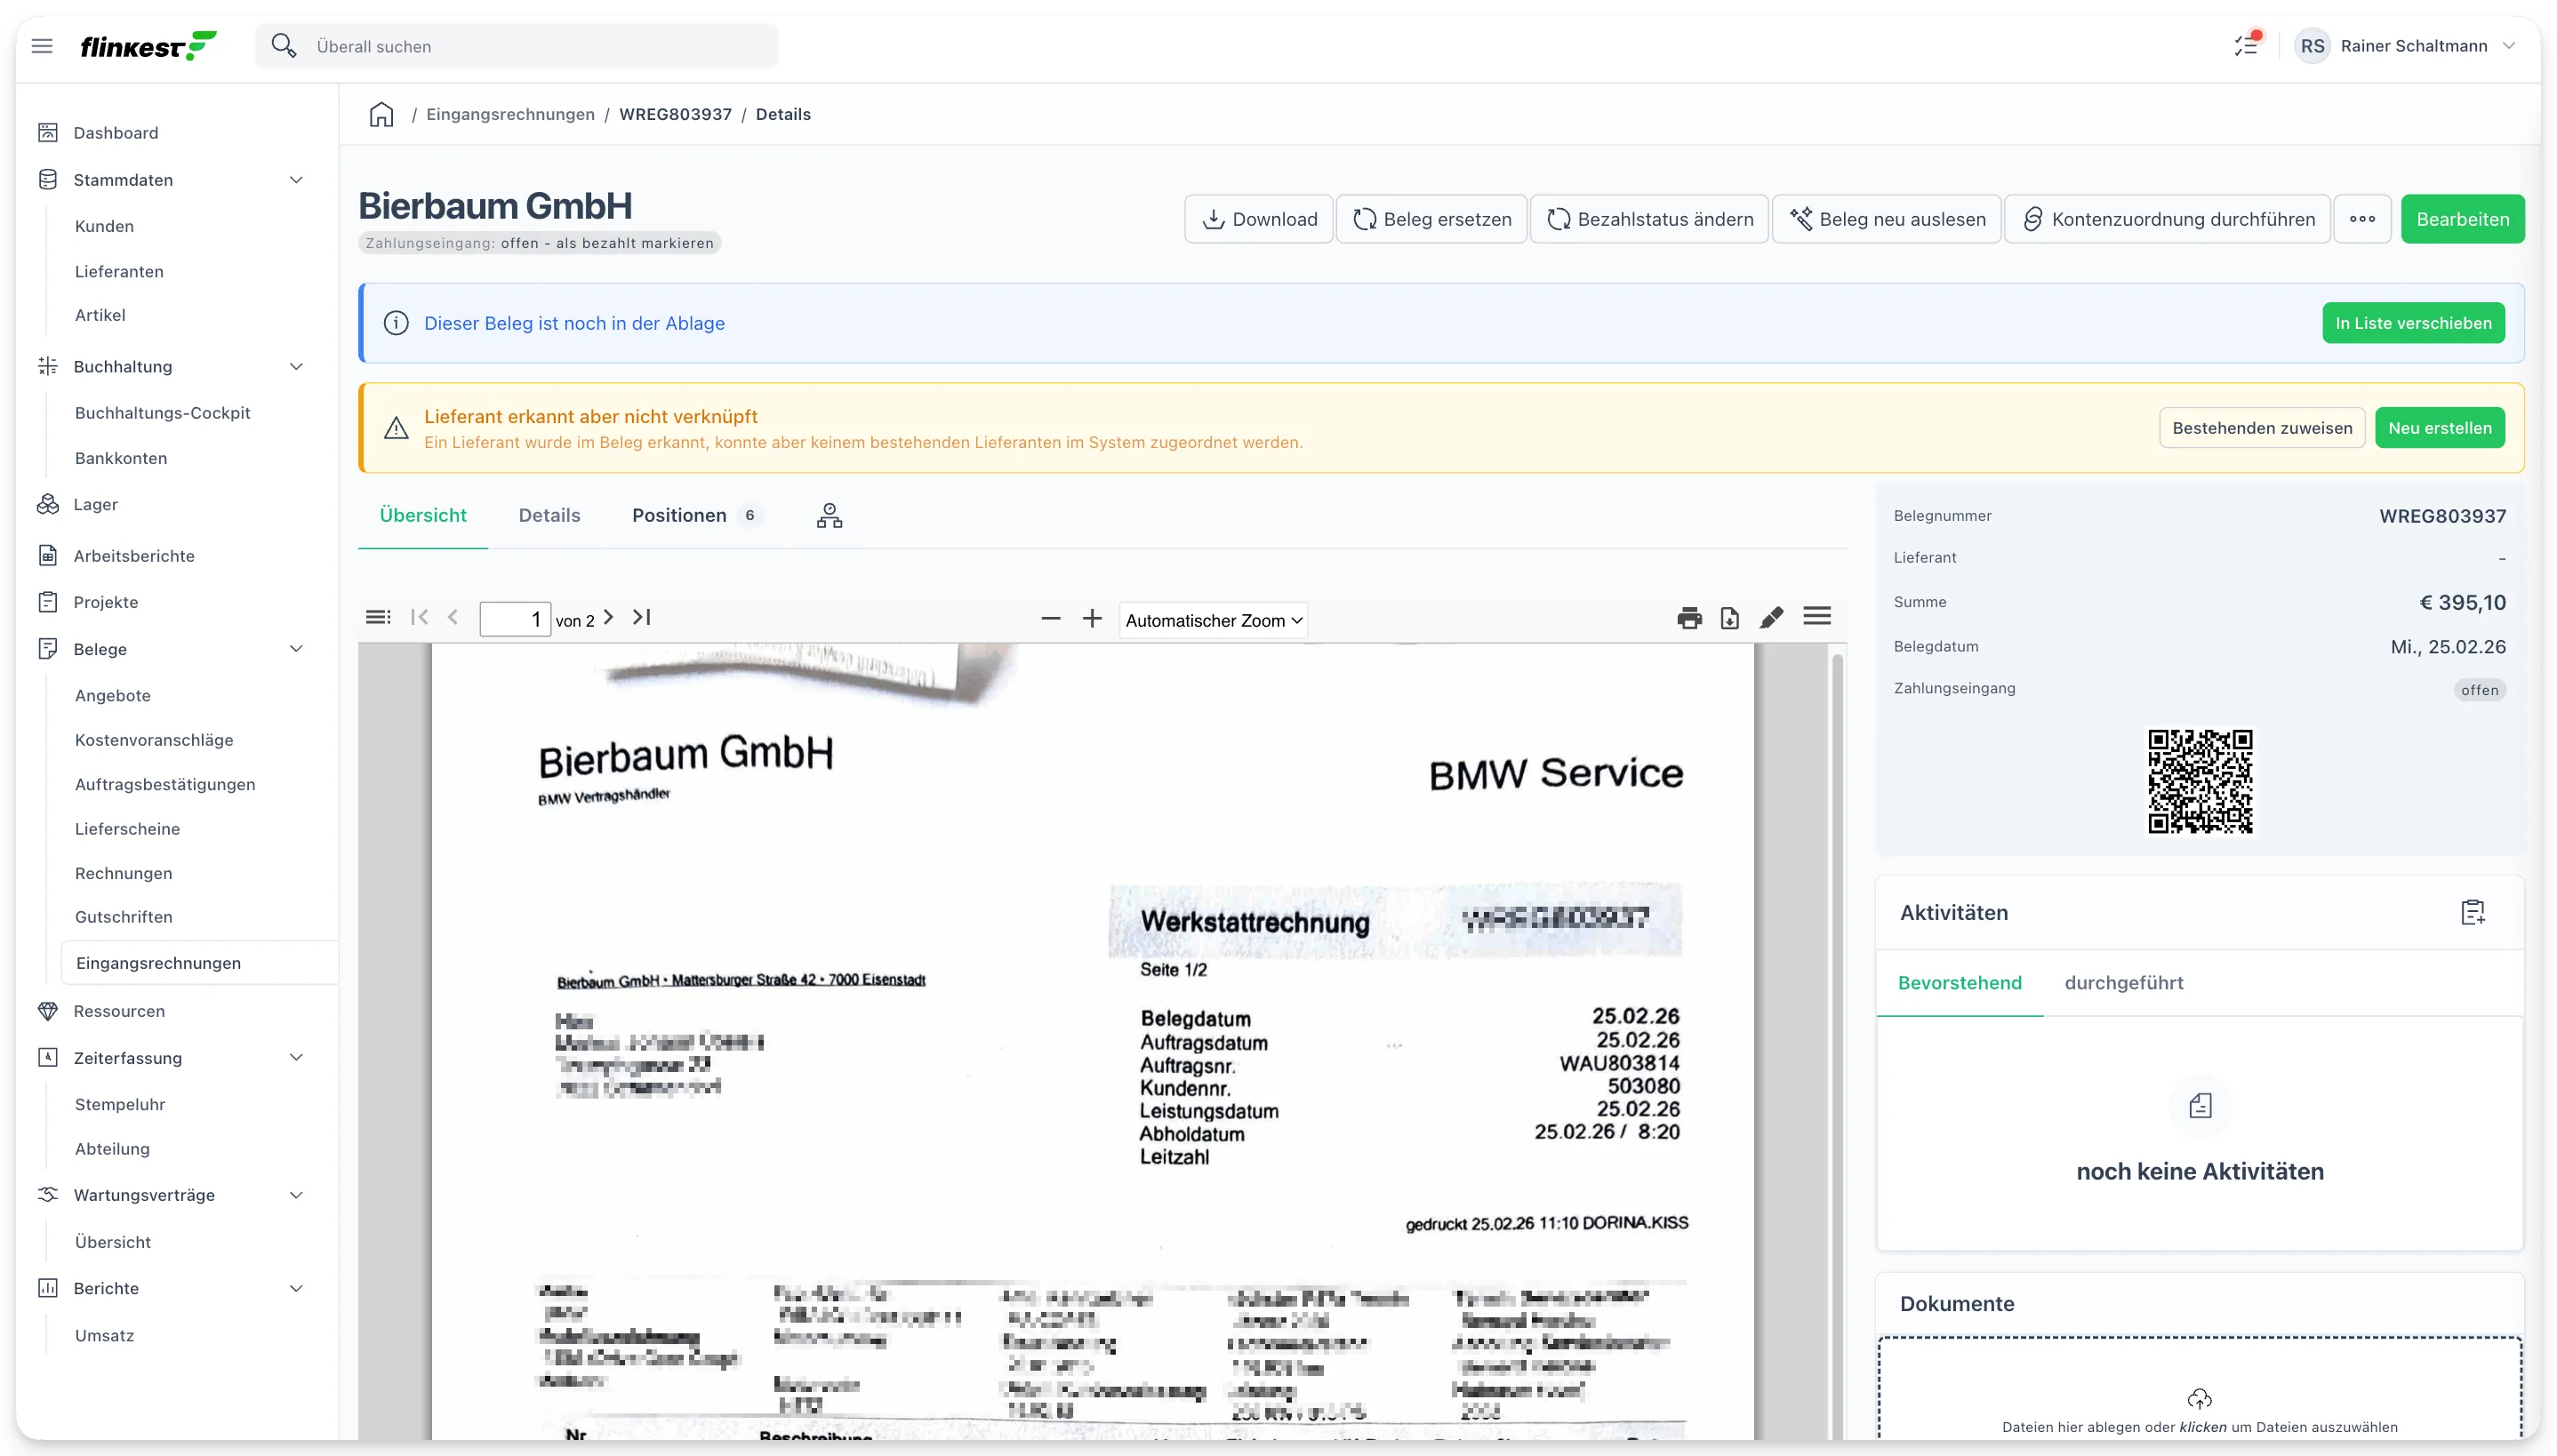Image resolution: width=2557 pixels, height=1456 pixels.
Task: Collapse the Stammdaten sidebar section
Action: pos(296,180)
